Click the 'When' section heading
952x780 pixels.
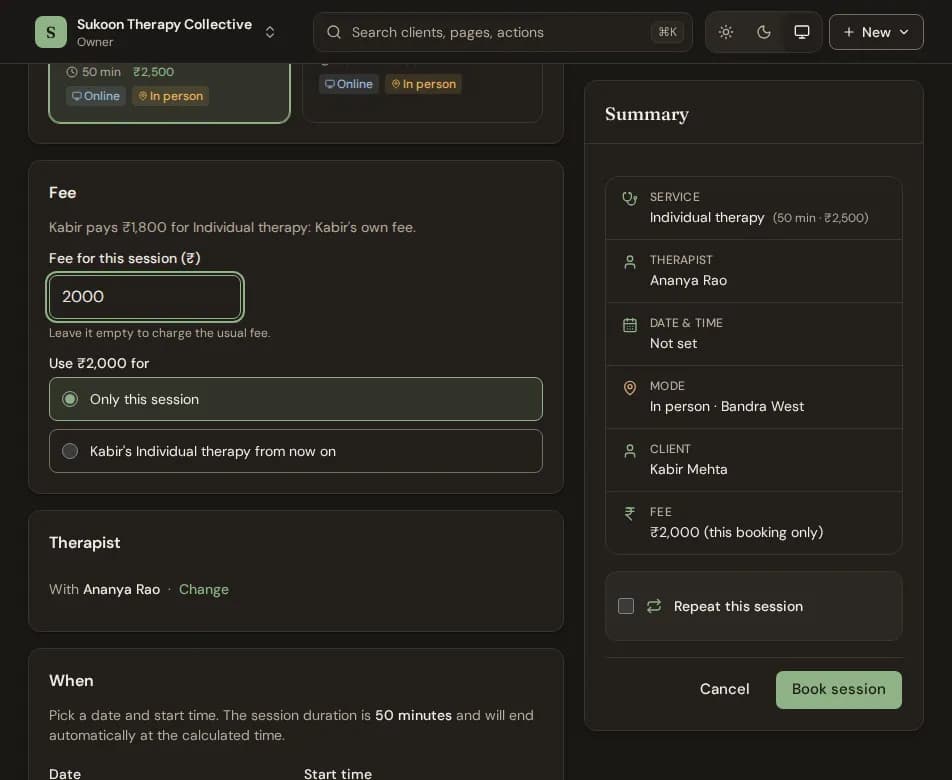(x=71, y=680)
